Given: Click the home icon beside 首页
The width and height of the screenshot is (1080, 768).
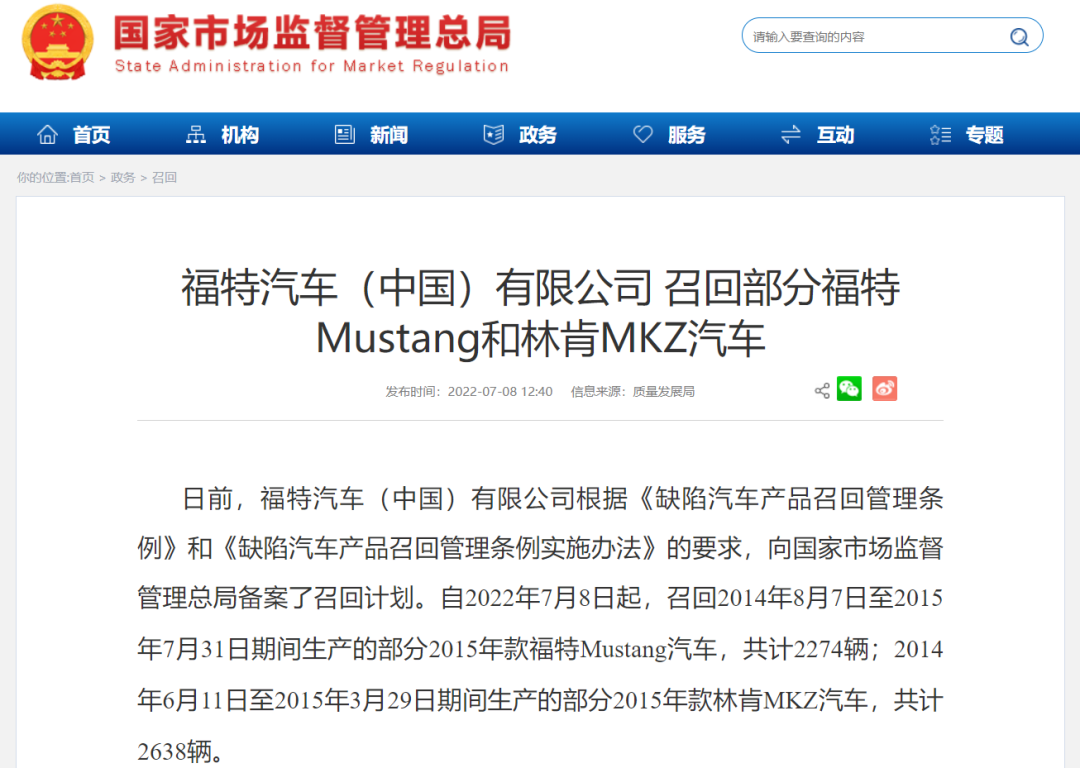Looking at the screenshot, I should [x=47, y=135].
